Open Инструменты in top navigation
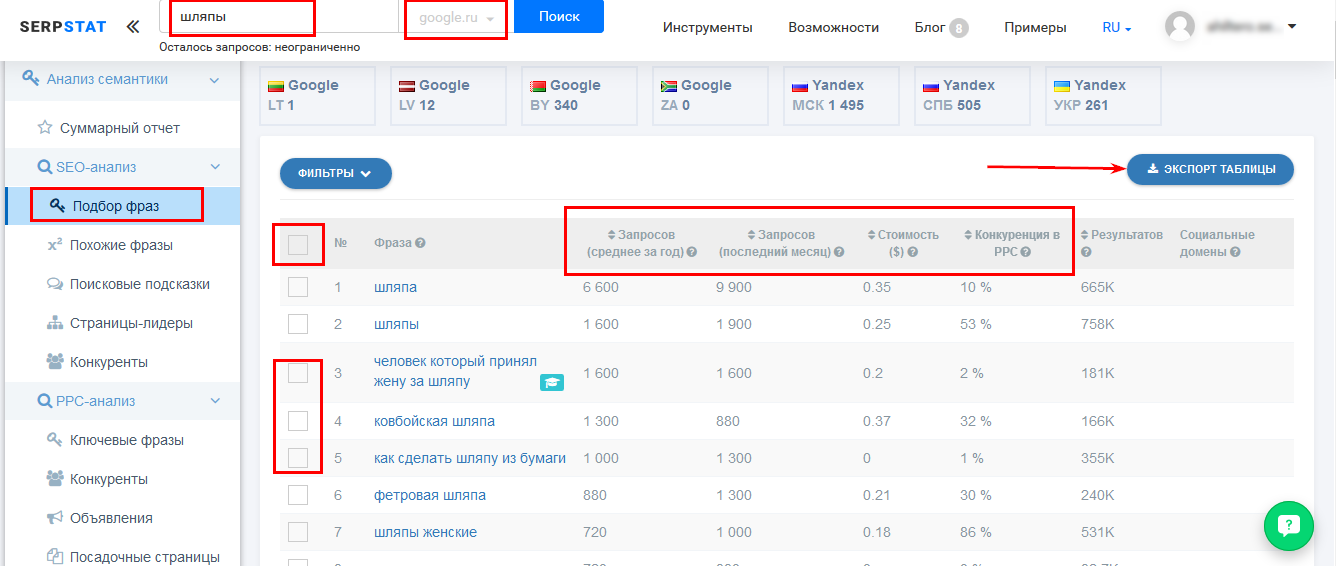This screenshot has height=566, width=1336. point(707,28)
